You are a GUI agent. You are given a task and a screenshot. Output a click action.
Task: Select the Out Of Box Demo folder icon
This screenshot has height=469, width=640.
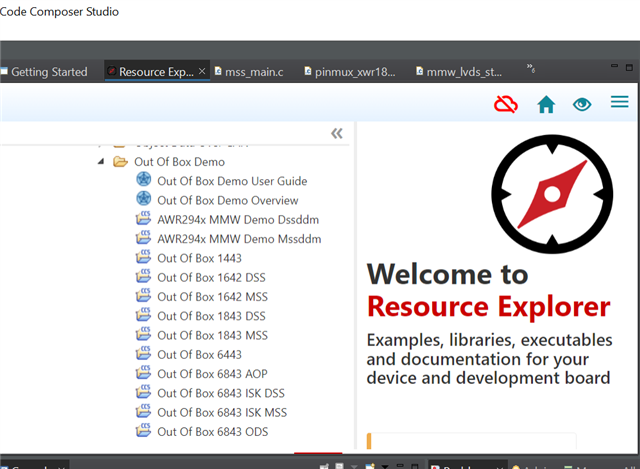[120, 162]
